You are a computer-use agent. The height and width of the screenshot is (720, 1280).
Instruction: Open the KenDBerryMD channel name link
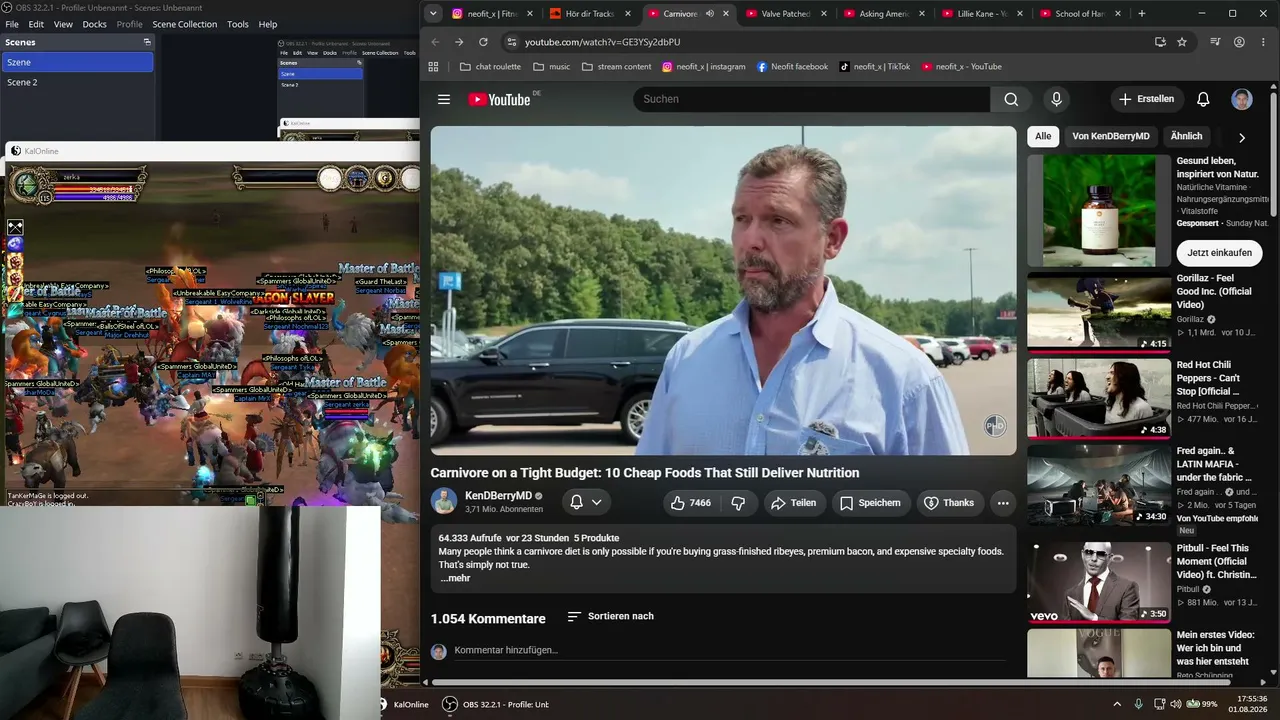(498, 496)
